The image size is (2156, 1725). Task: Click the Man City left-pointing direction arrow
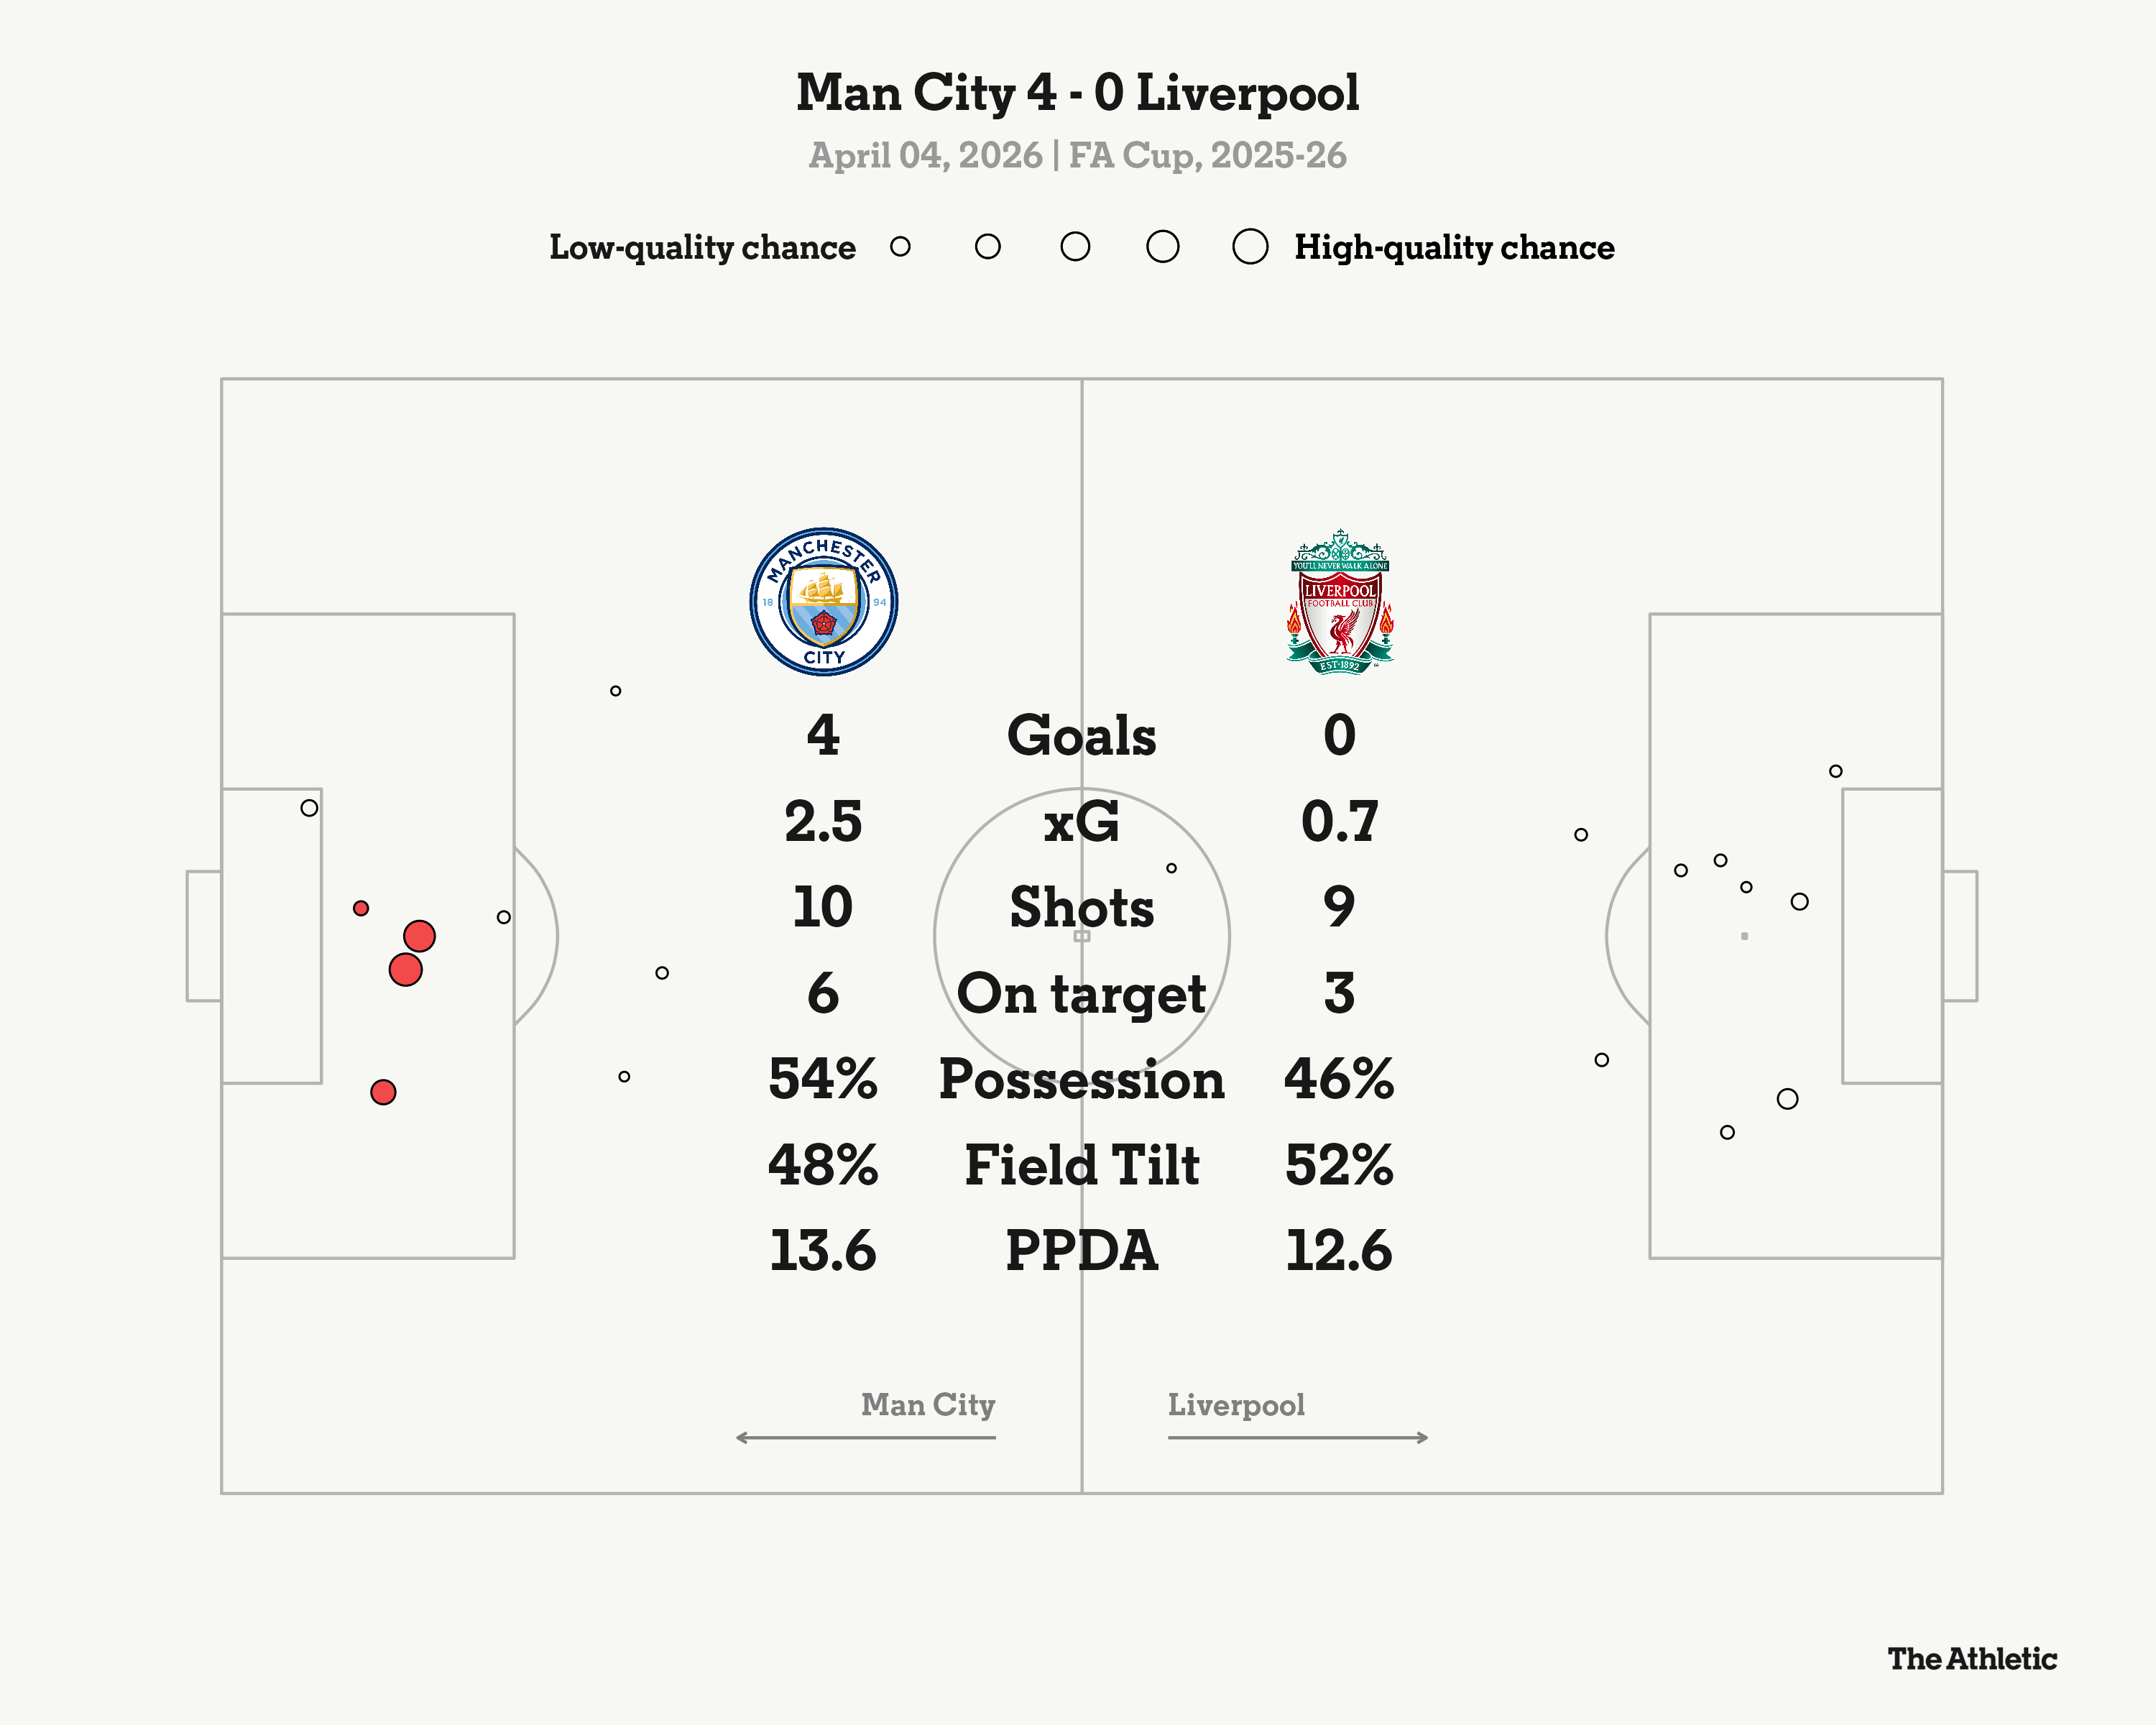pyautogui.click(x=865, y=1437)
